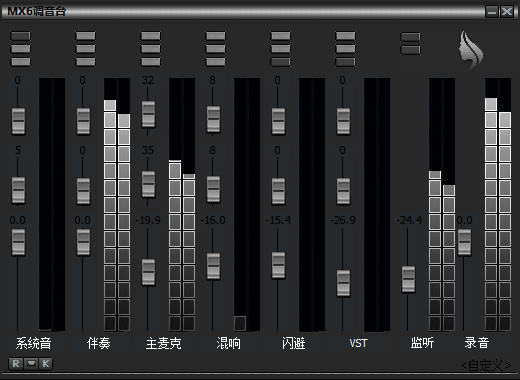Click the 混响 channel label

click(228, 343)
